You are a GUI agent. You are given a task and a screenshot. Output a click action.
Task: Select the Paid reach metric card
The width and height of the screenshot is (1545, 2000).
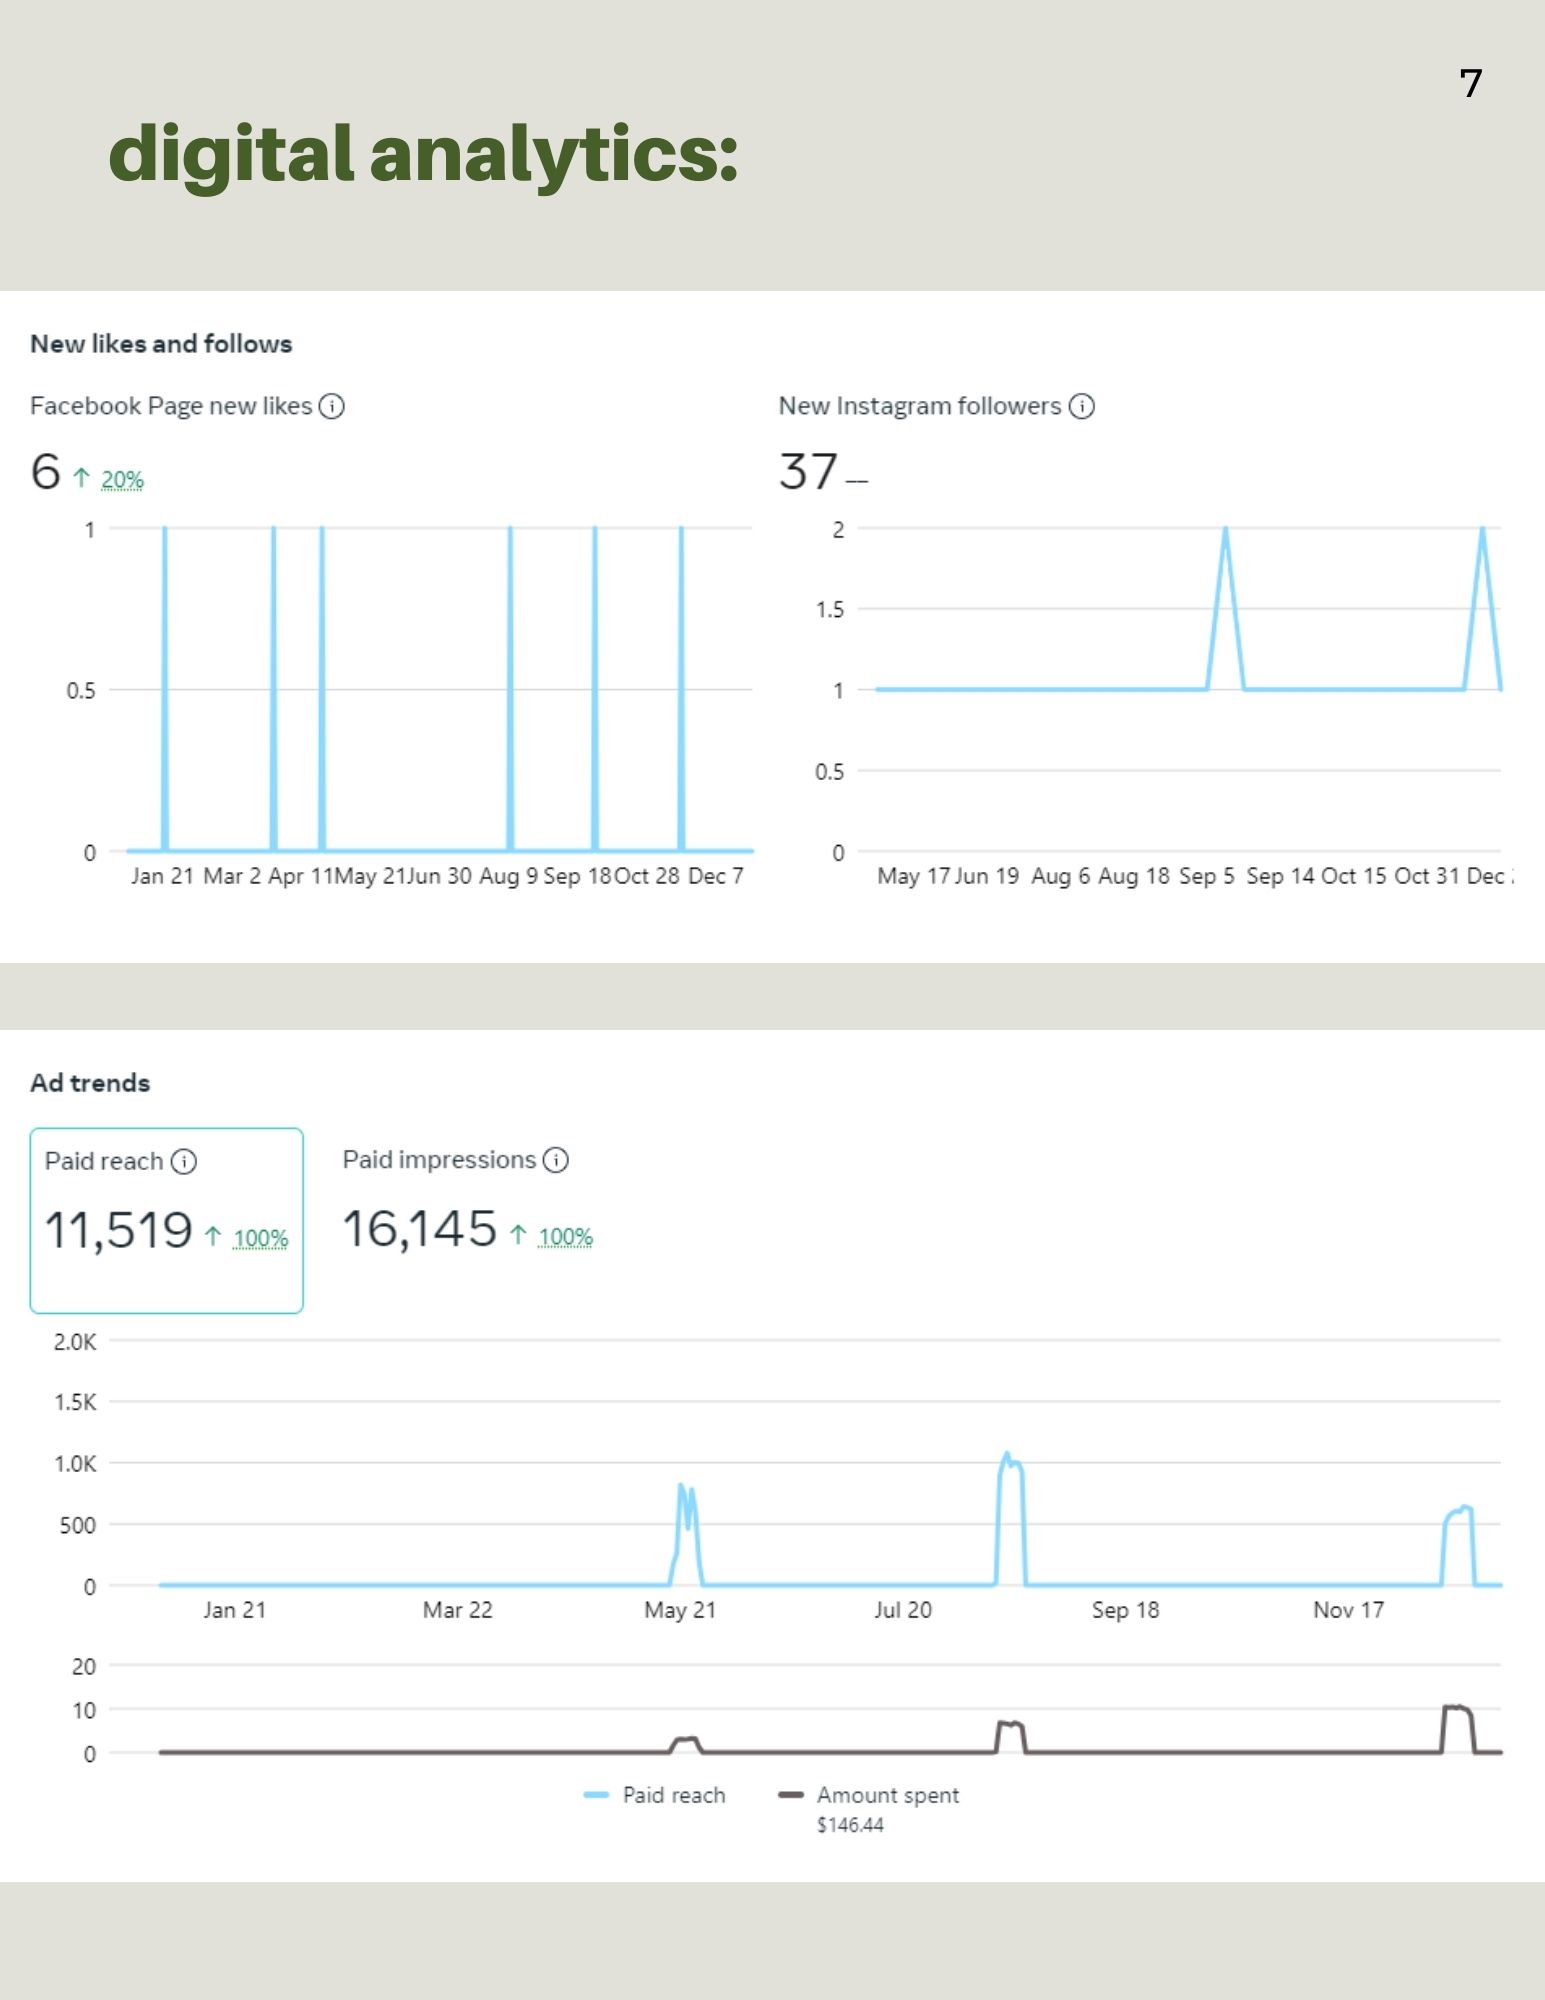pyautogui.click(x=166, y=1220)
